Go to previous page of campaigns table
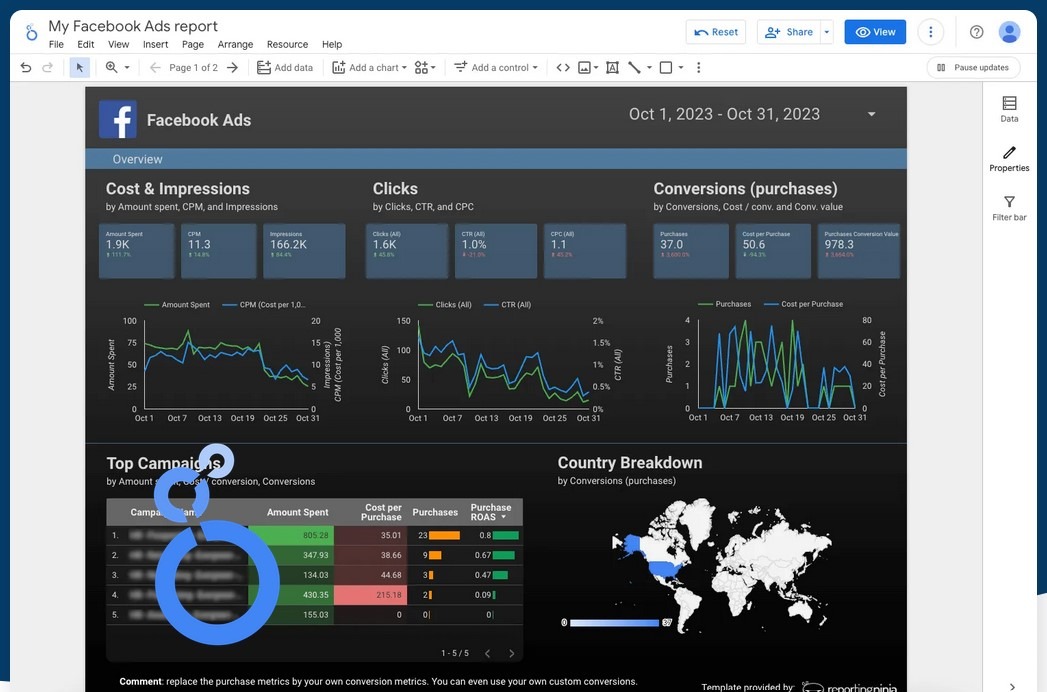The height and width of the screenshot is (692, 1047). click(487, 653)
